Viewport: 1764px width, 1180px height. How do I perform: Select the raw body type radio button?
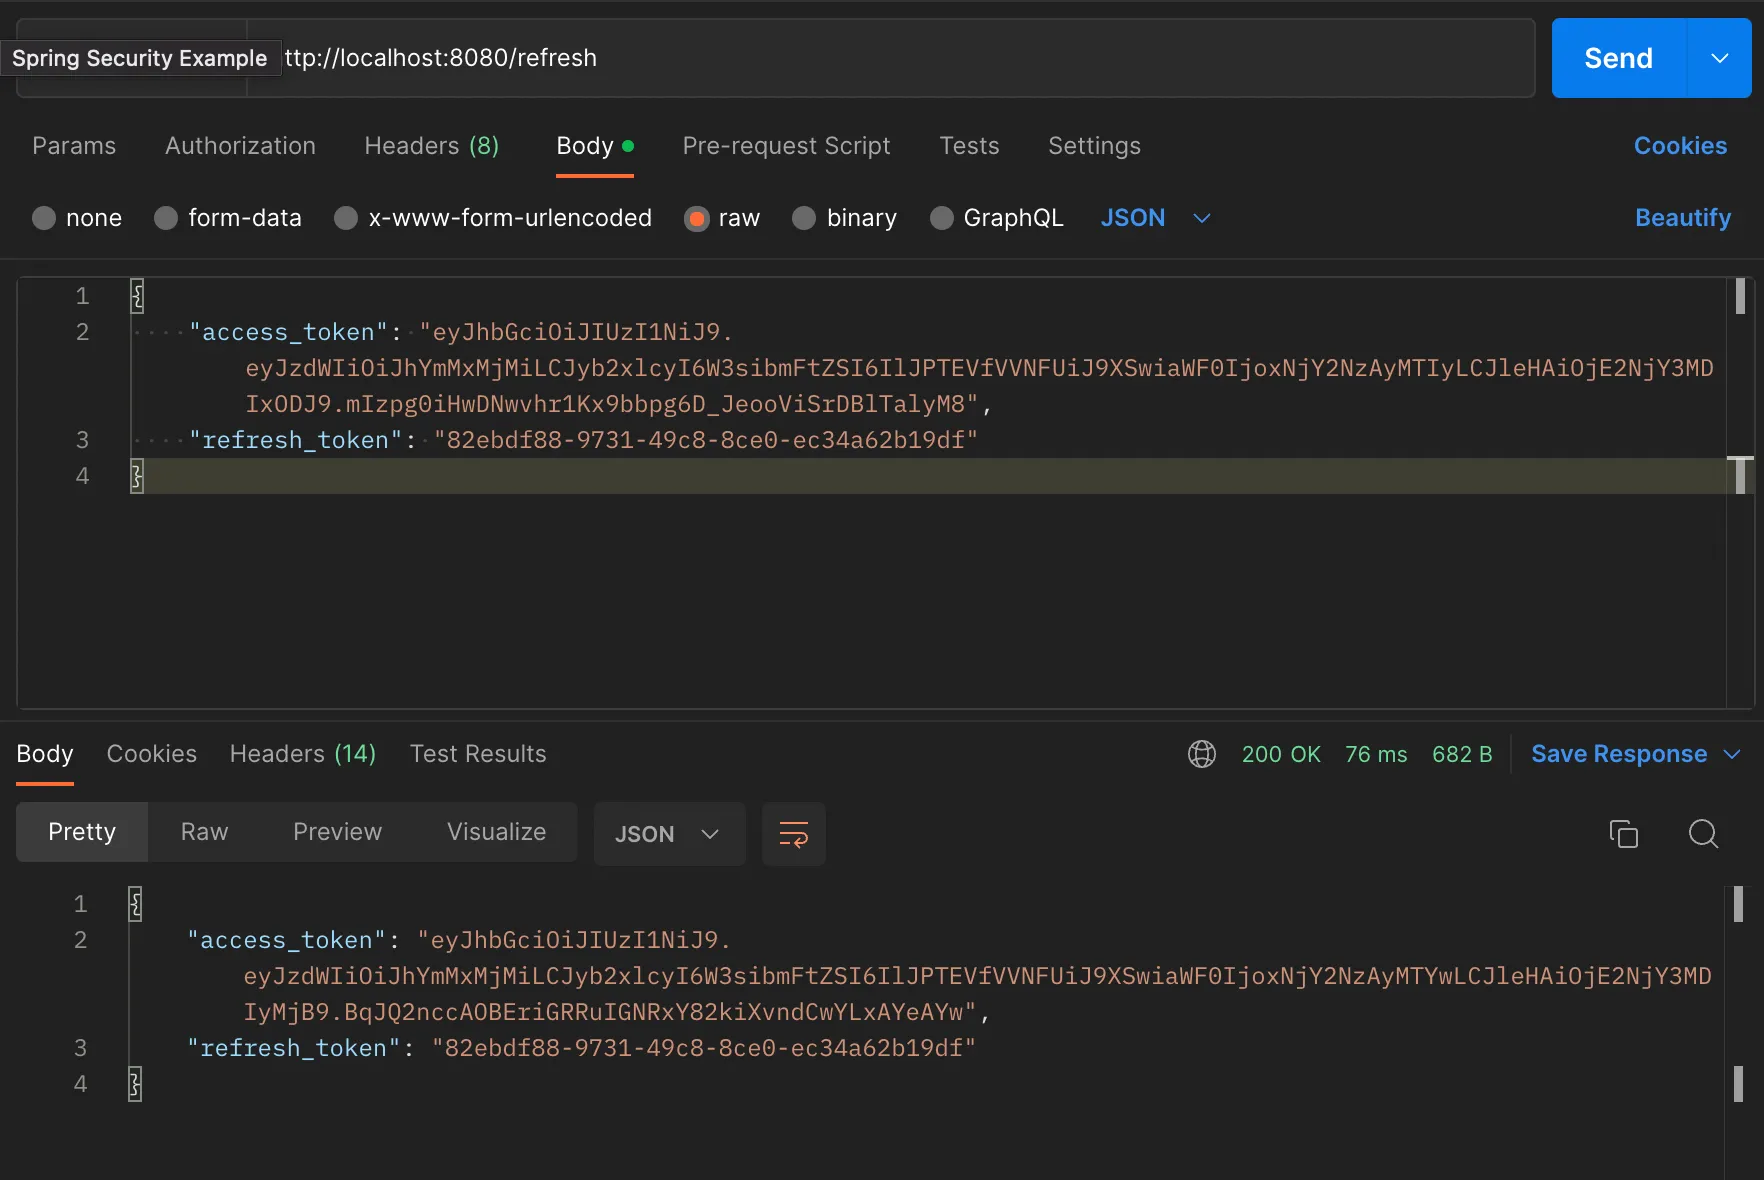tap(696, 218)
